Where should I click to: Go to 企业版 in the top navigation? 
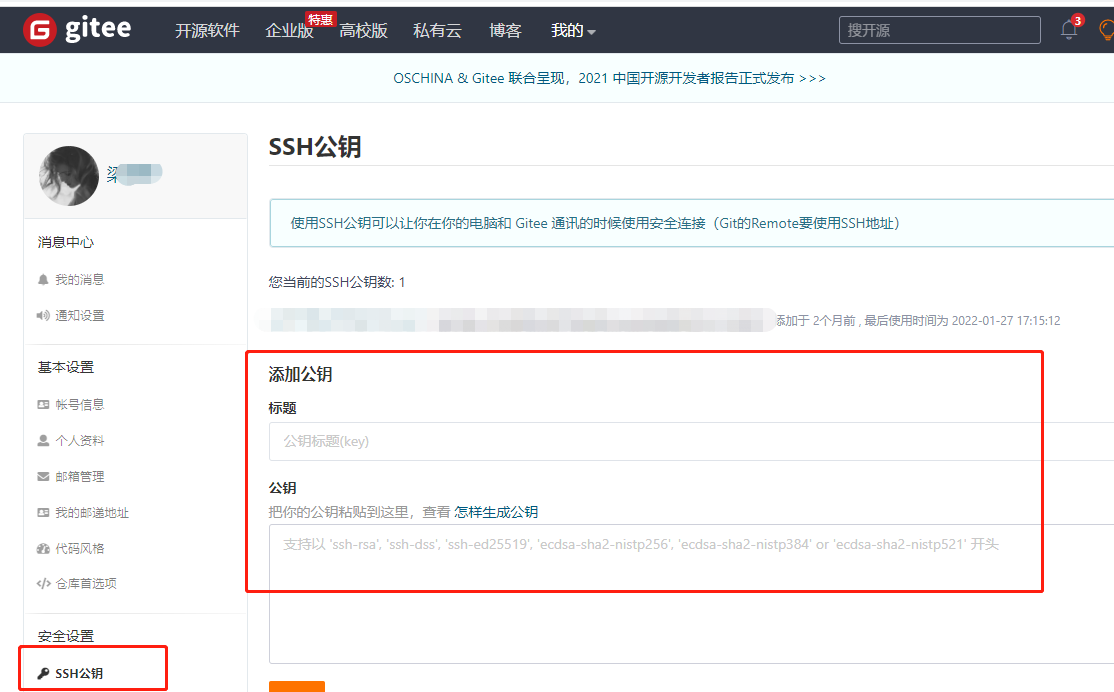[x=289, y=31]
